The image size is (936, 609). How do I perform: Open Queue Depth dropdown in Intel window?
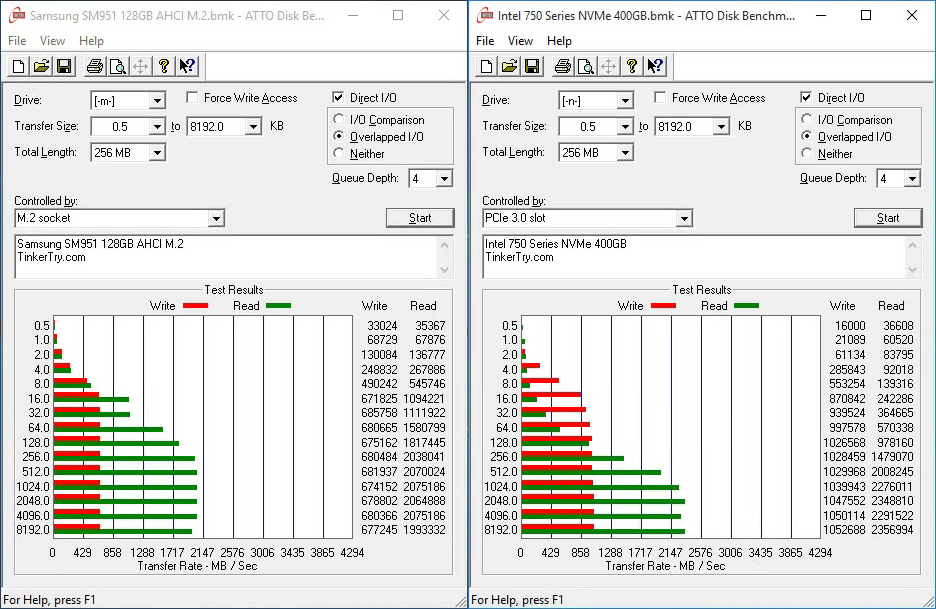(912, 179)
